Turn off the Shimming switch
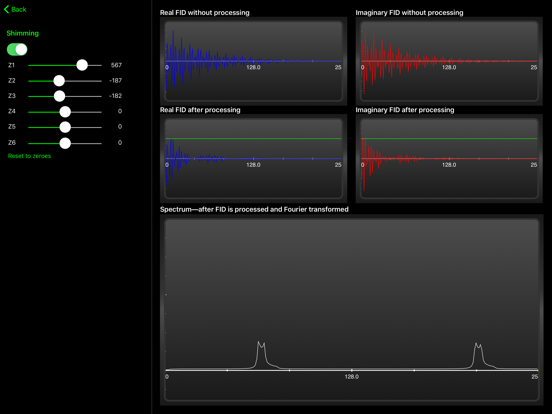This screenshot has width=552, height=414. pyautogui.click(x=17, y=49)
